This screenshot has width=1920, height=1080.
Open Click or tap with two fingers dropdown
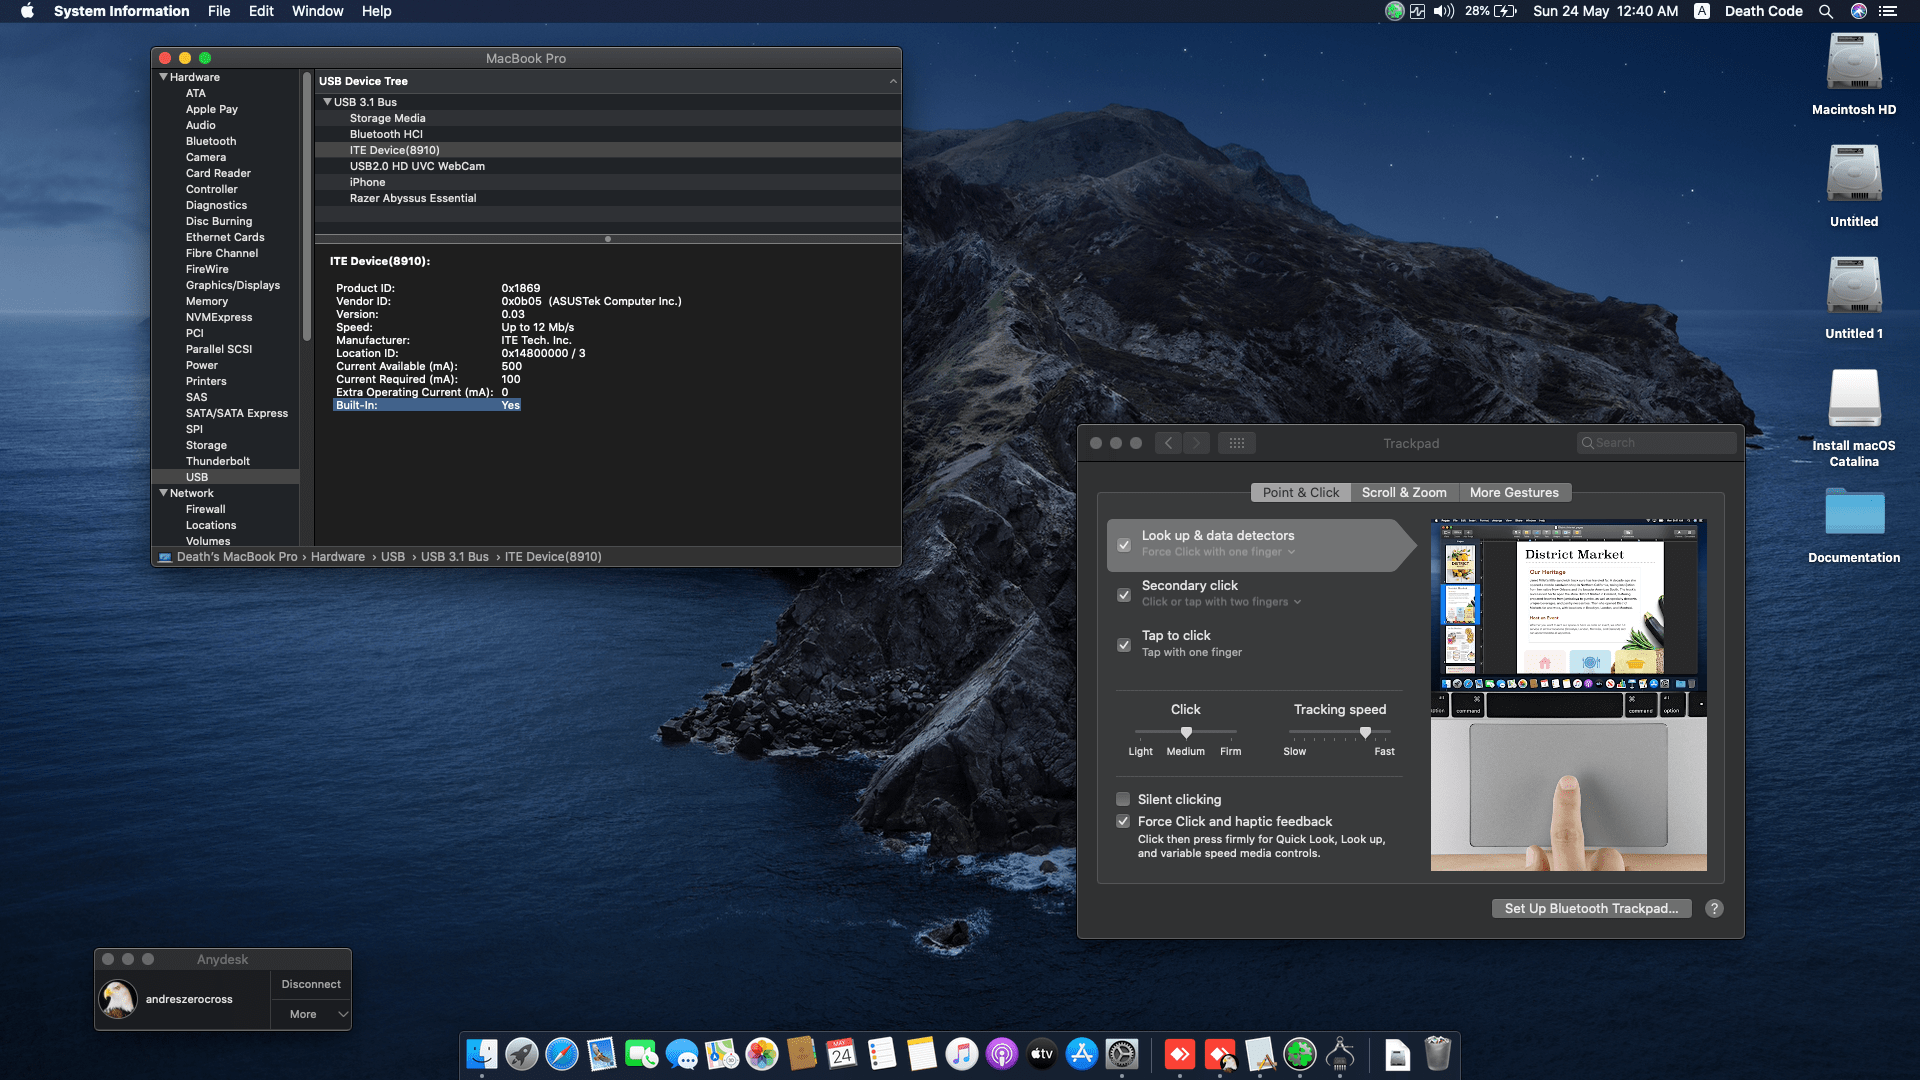pyautogui.click(x=1221, y=602)
